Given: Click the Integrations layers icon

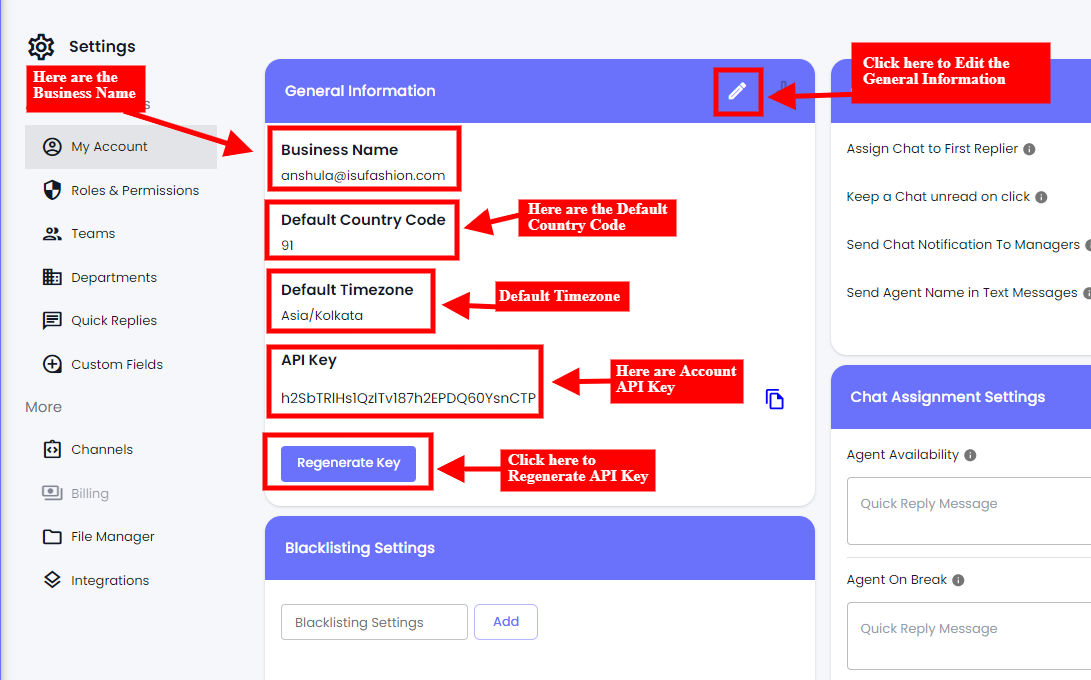Looking at the screenshot, I should pos(53,580).
